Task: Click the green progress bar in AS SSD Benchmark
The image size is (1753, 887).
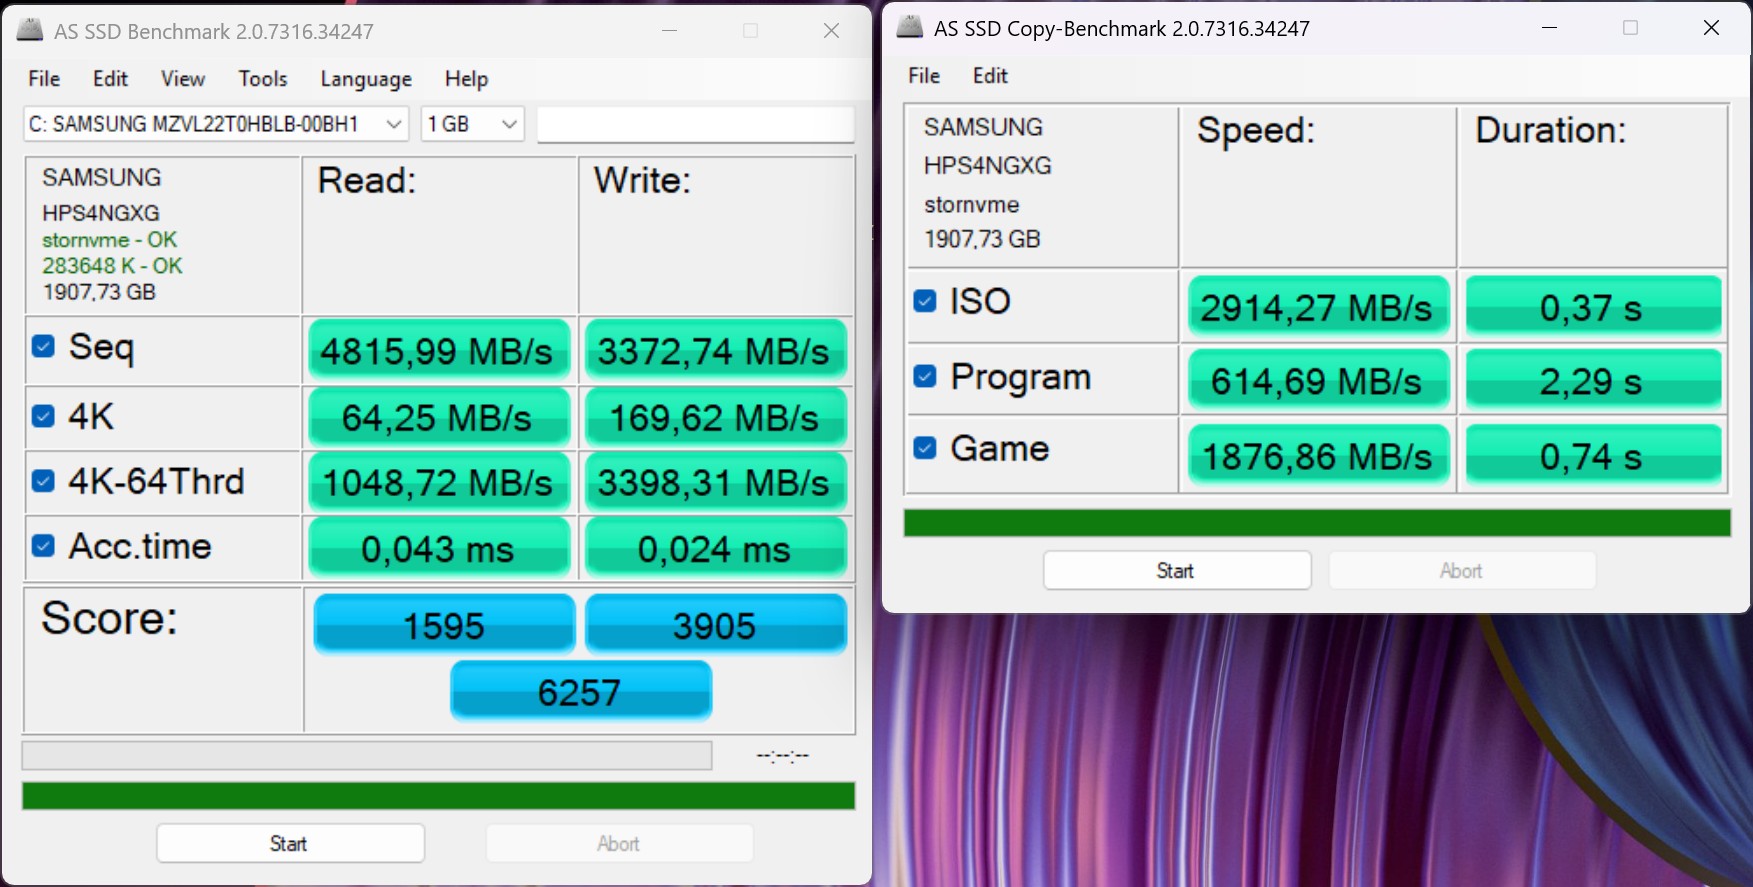Action: point(438,796)
